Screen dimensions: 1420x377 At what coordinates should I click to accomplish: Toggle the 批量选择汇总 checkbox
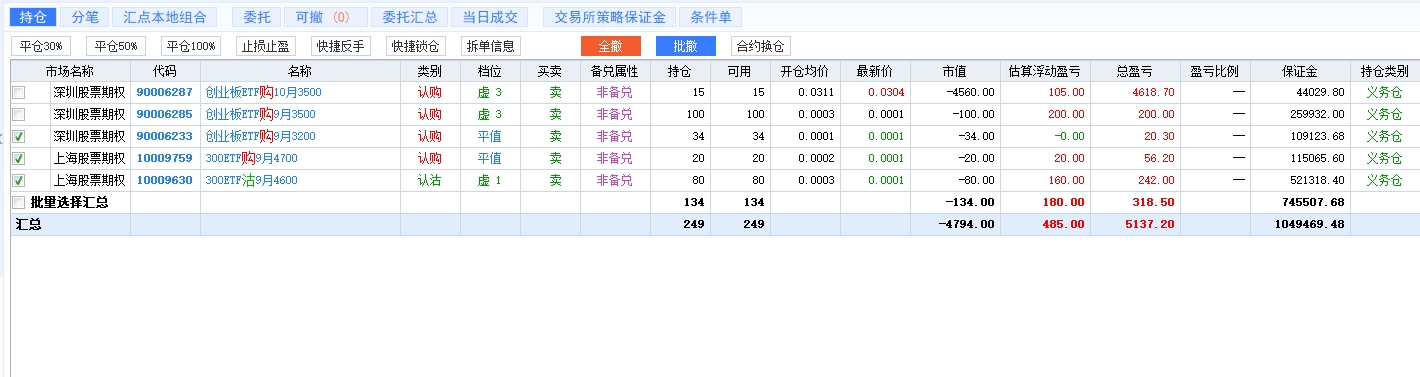[x=19, y=202]
